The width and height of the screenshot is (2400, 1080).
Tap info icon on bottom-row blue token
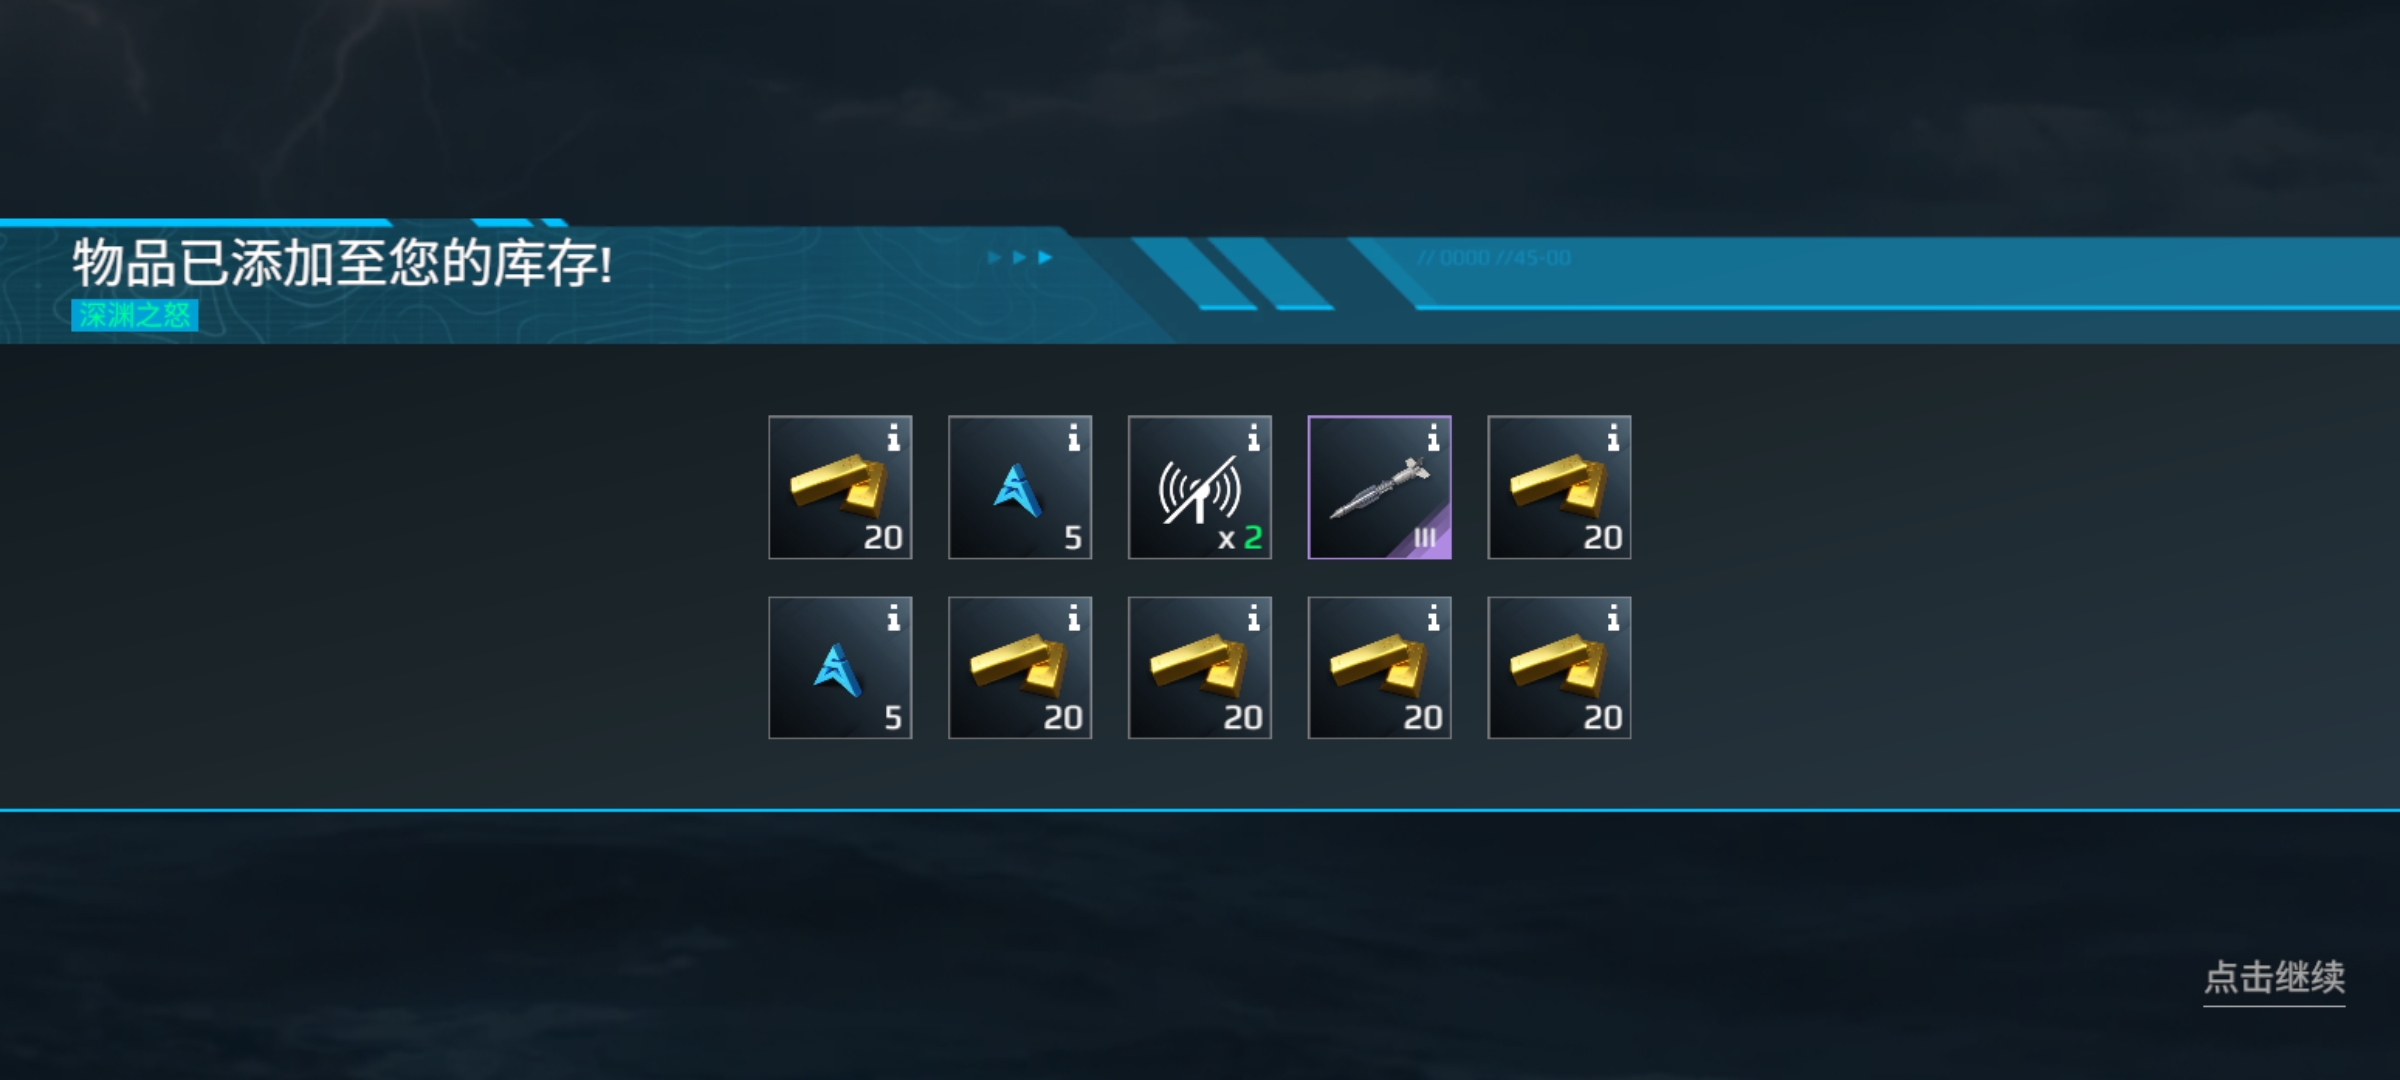pos(893,618)
